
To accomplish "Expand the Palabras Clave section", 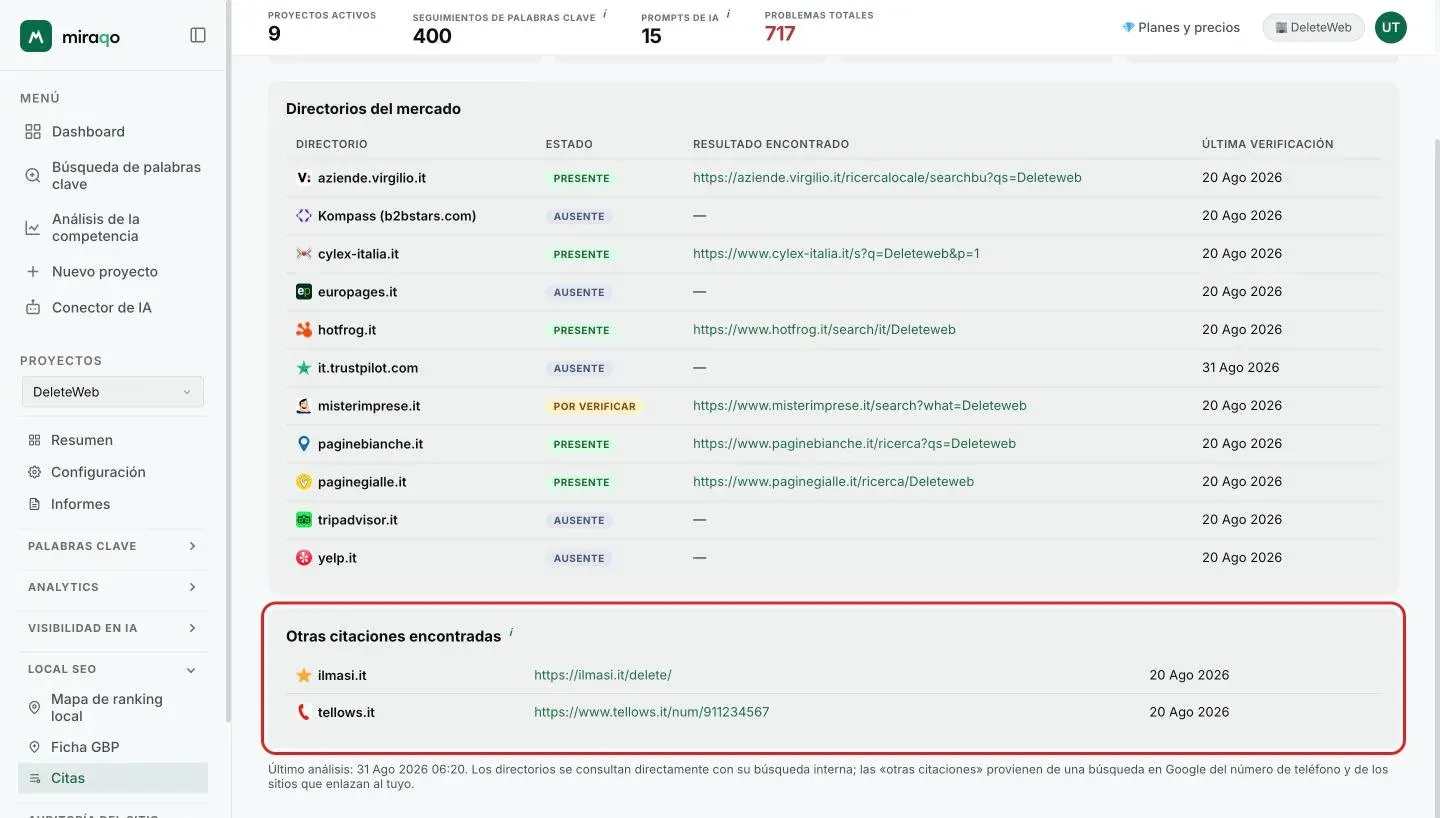I will 113,546.
